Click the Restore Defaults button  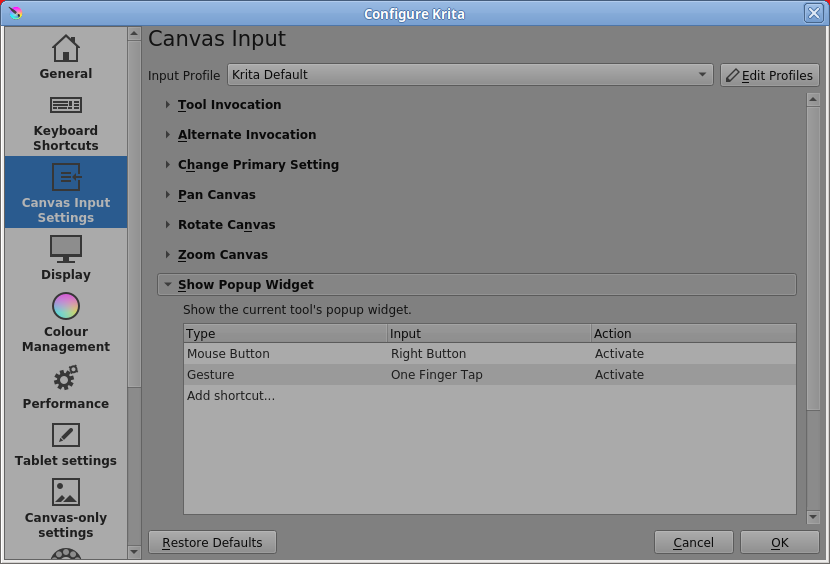(212, 542)
